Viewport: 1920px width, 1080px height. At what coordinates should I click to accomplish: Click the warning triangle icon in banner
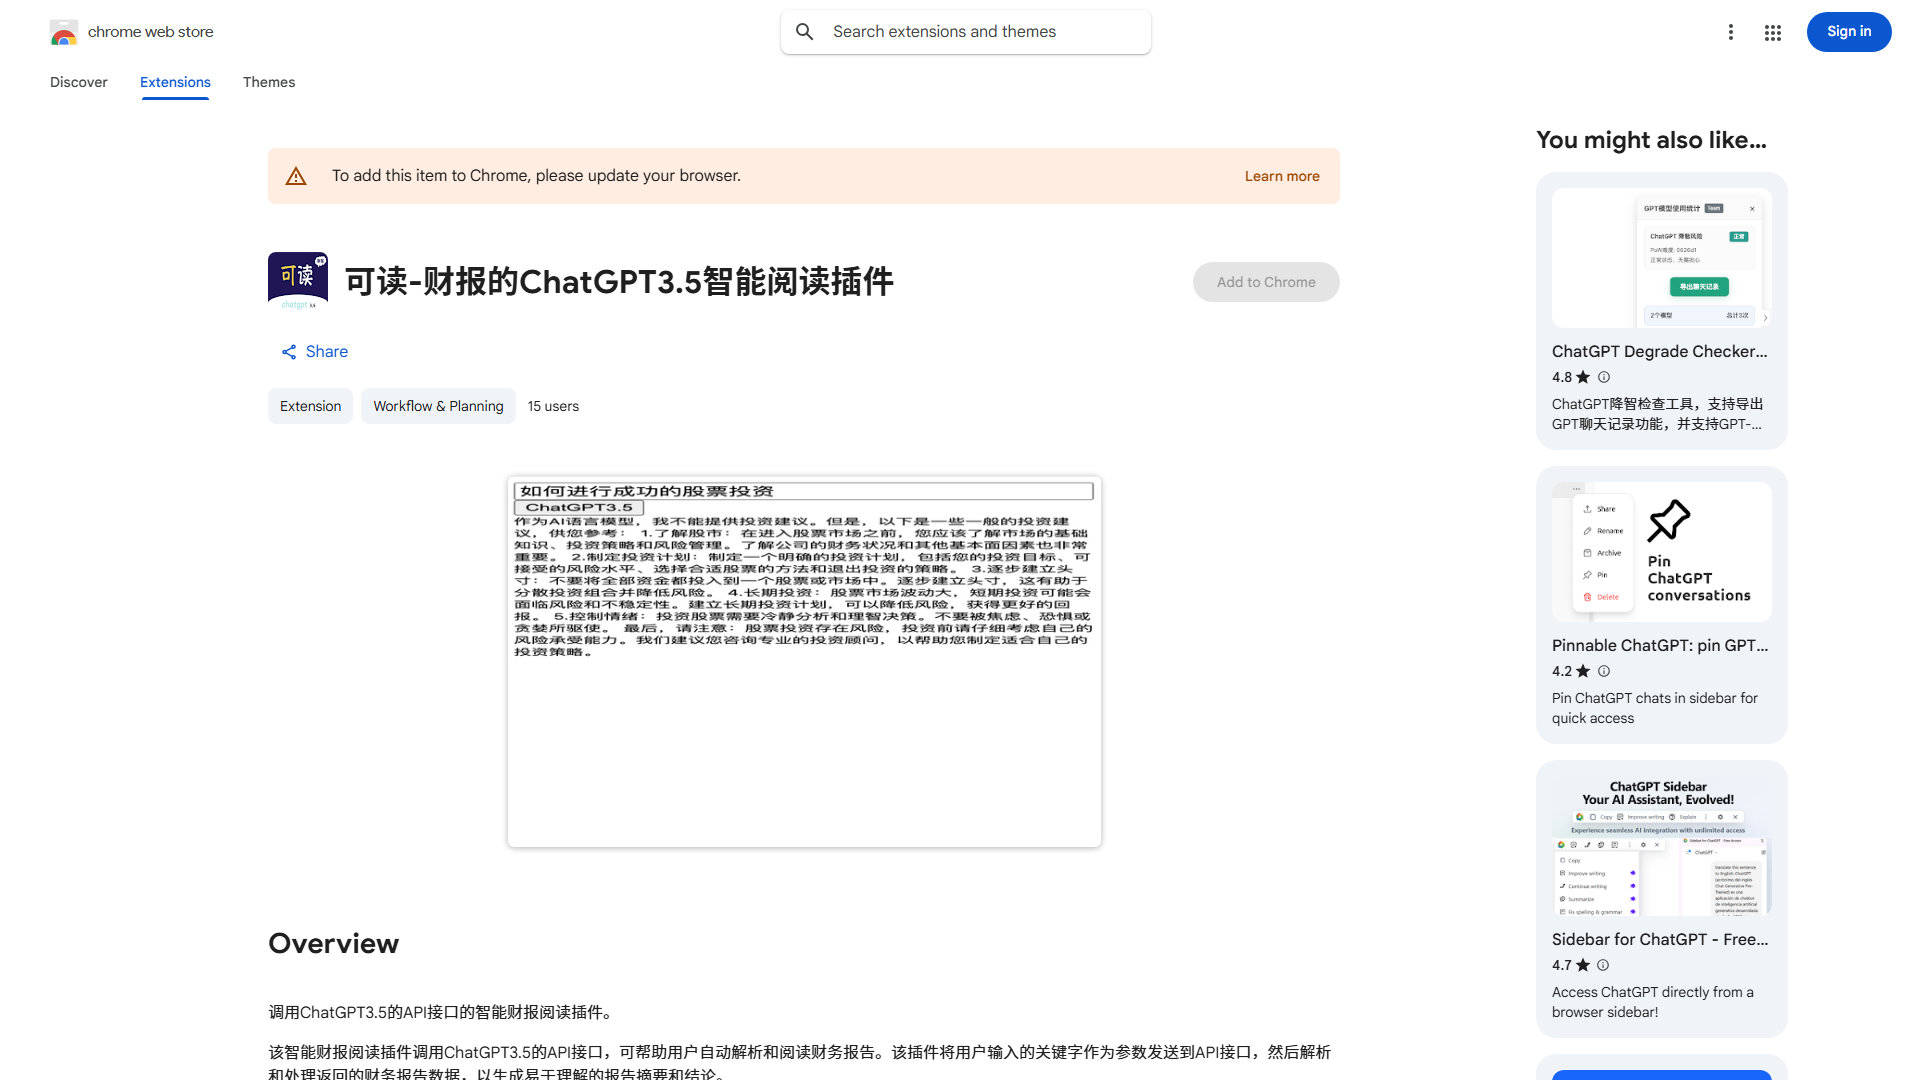tap(296, 177)
